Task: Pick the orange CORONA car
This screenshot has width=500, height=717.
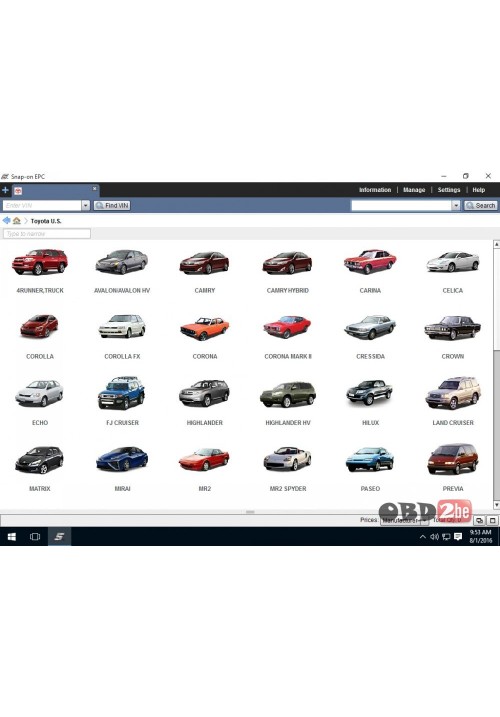Action: [x=204, y=328]
